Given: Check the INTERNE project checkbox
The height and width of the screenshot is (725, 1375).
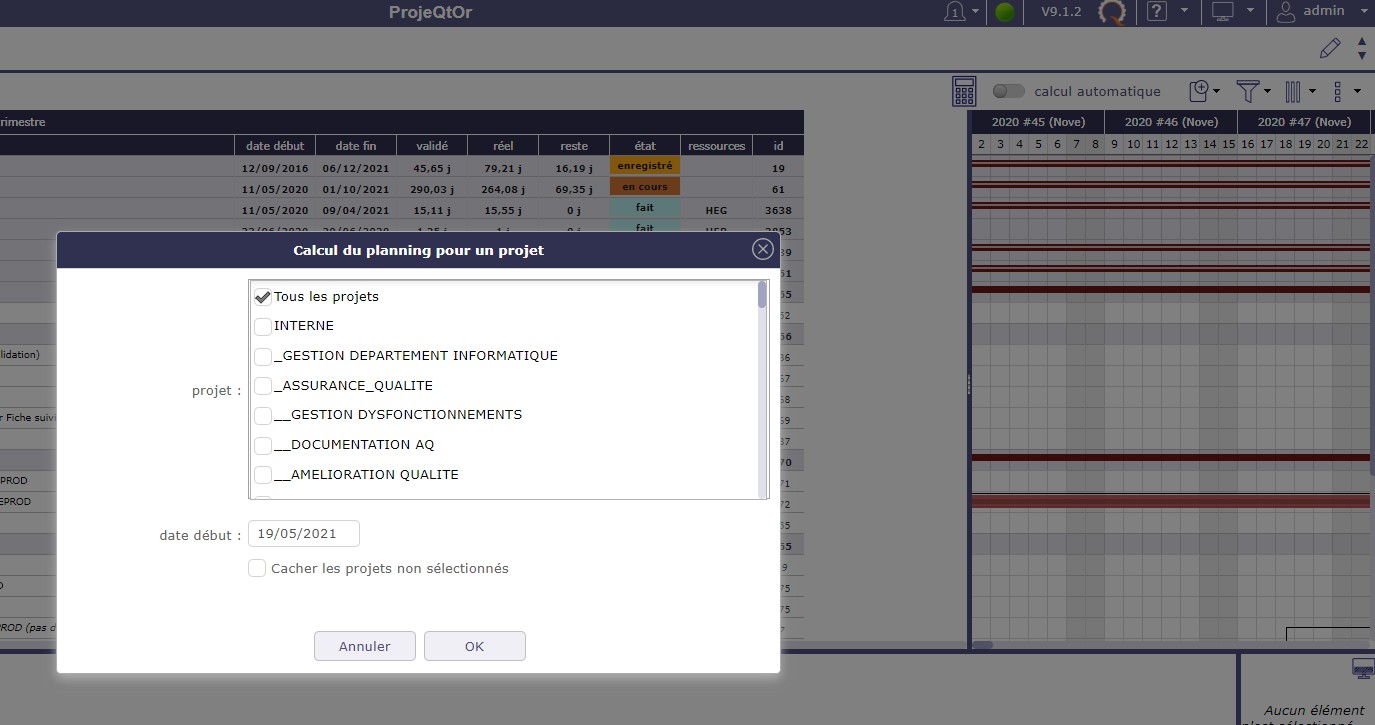Looking at the screenshot, I should click(263, 326).
